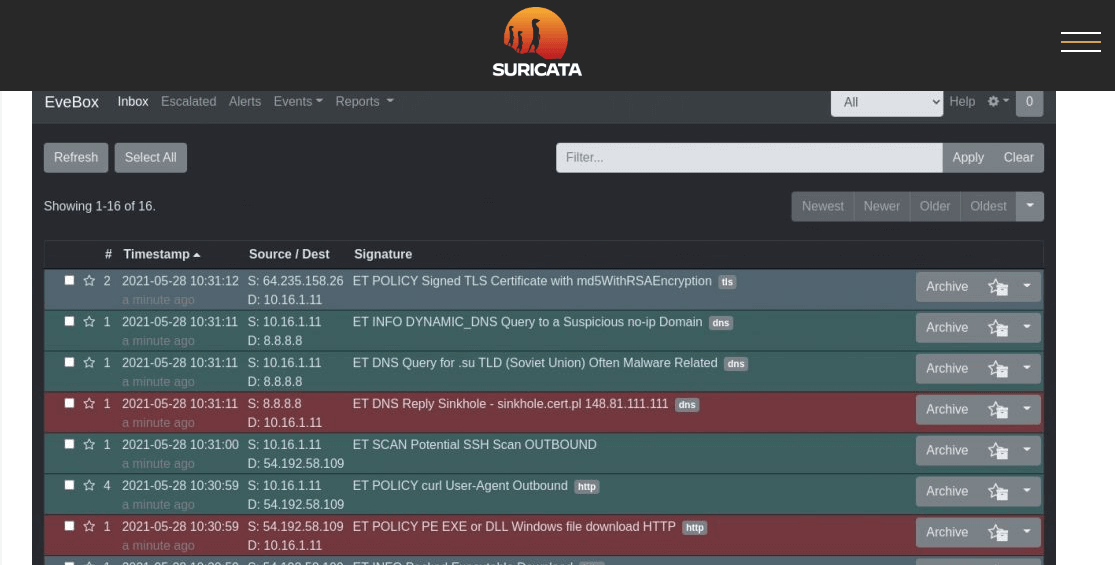Click the http tag on curl User-Agent alert
Viewport: 1115px width, 565px height.
tap(587, 487)
